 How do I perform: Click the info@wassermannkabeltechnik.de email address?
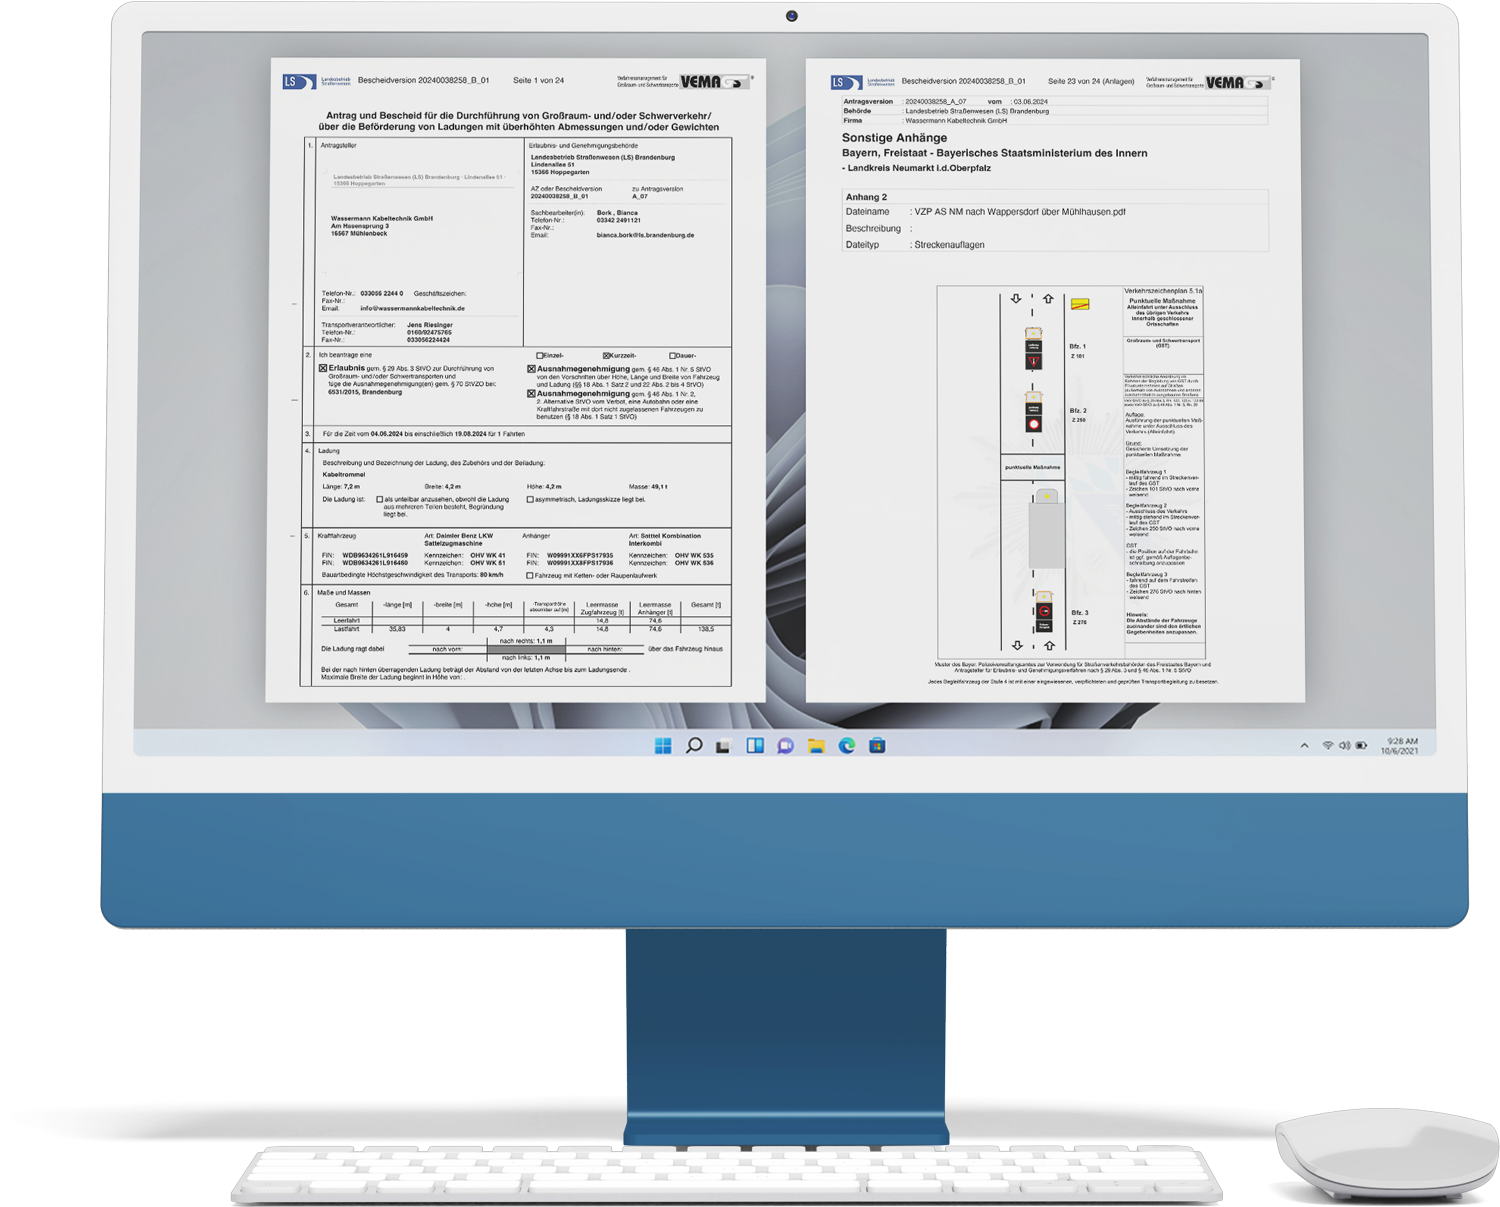(x=412, y=309)
